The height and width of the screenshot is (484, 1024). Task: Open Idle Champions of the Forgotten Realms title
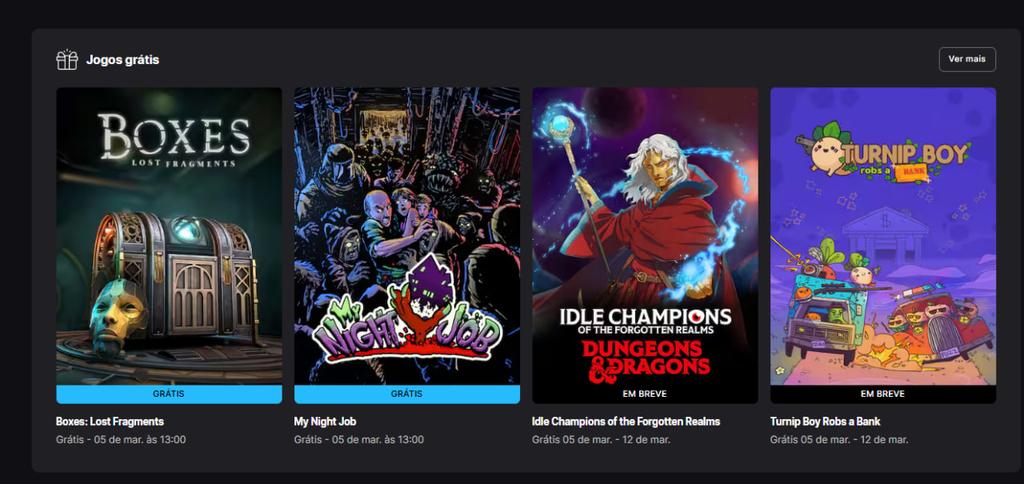click(626, 421)
